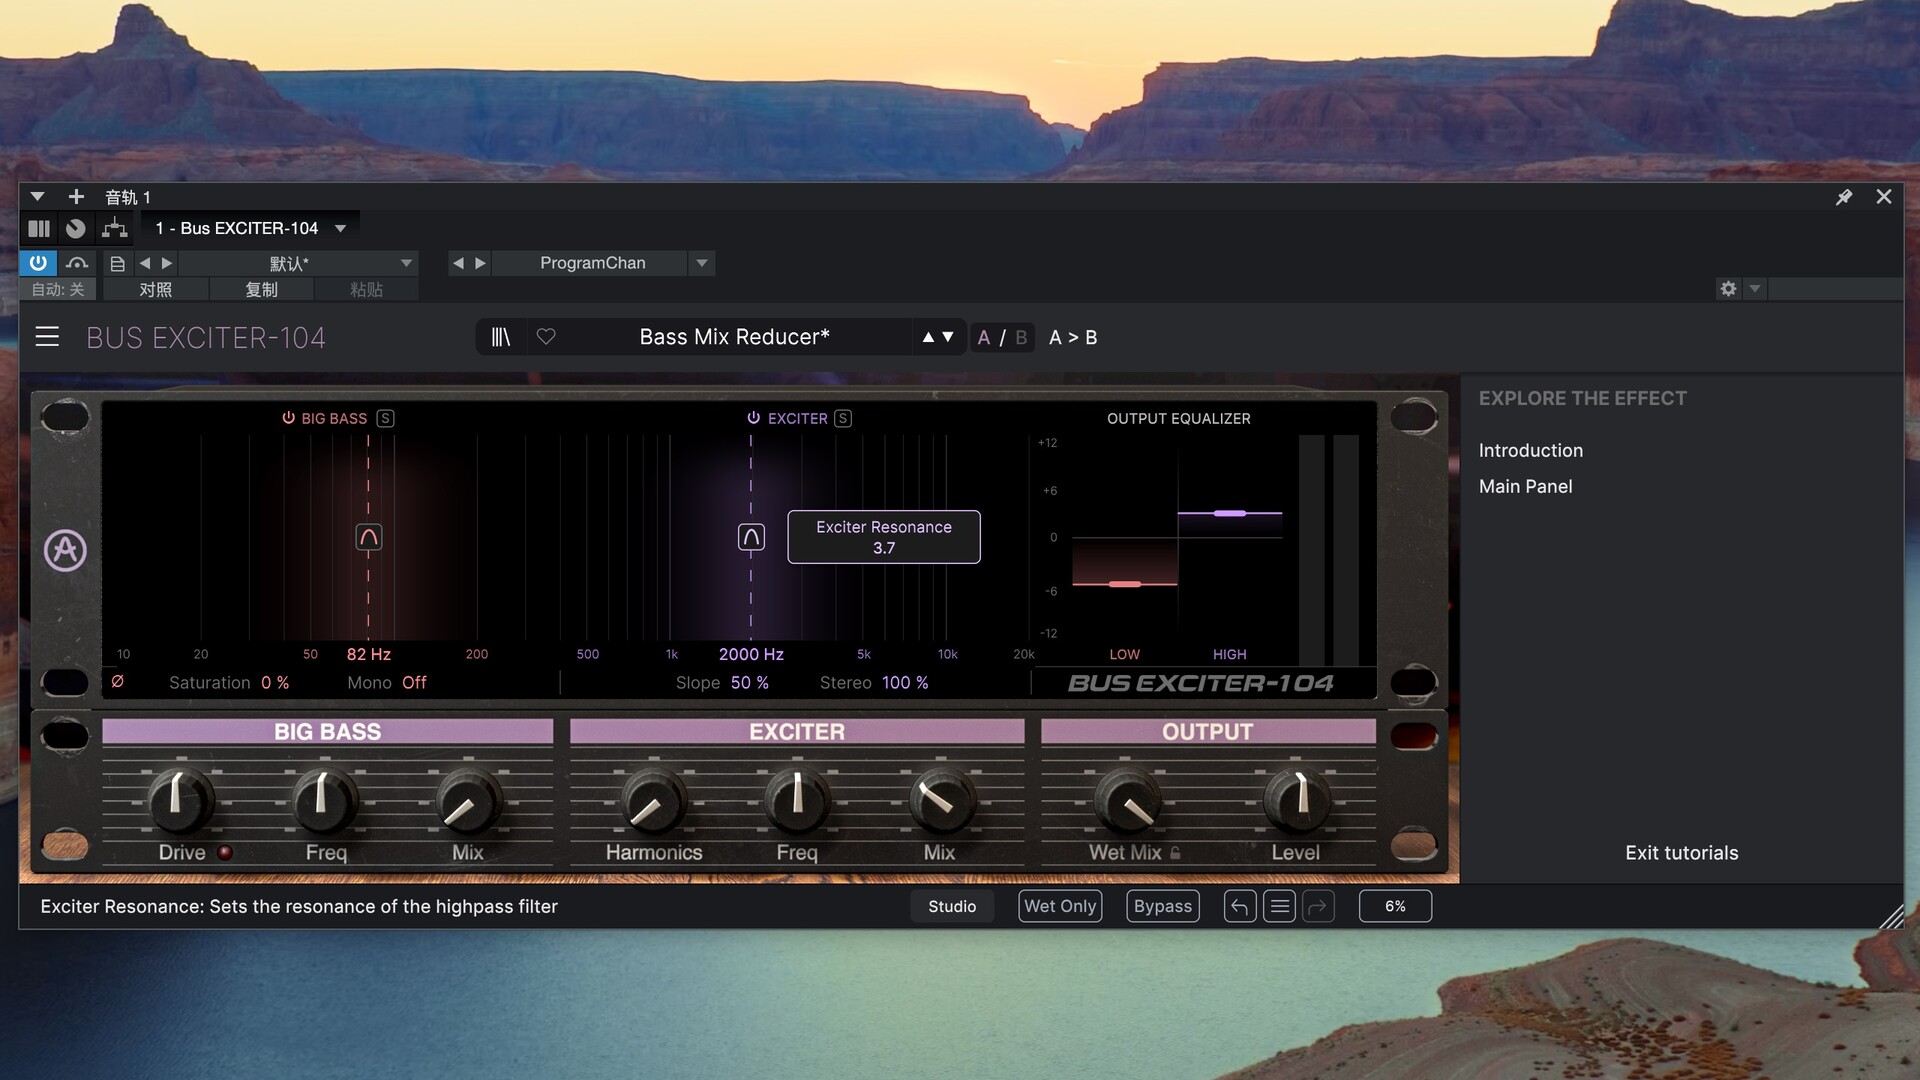Viewport: 1920px width, 1080px height.
Task: Click Big Bass Freq knob
Action: pyautogui.click(x=325, y=800)
